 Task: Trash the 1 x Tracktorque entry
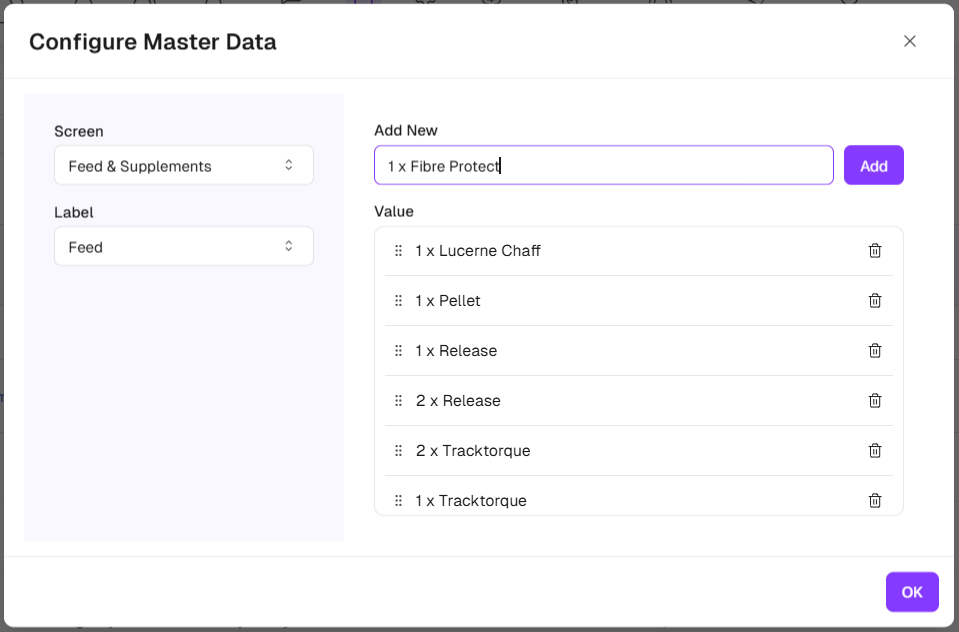[x=874, y=501]
